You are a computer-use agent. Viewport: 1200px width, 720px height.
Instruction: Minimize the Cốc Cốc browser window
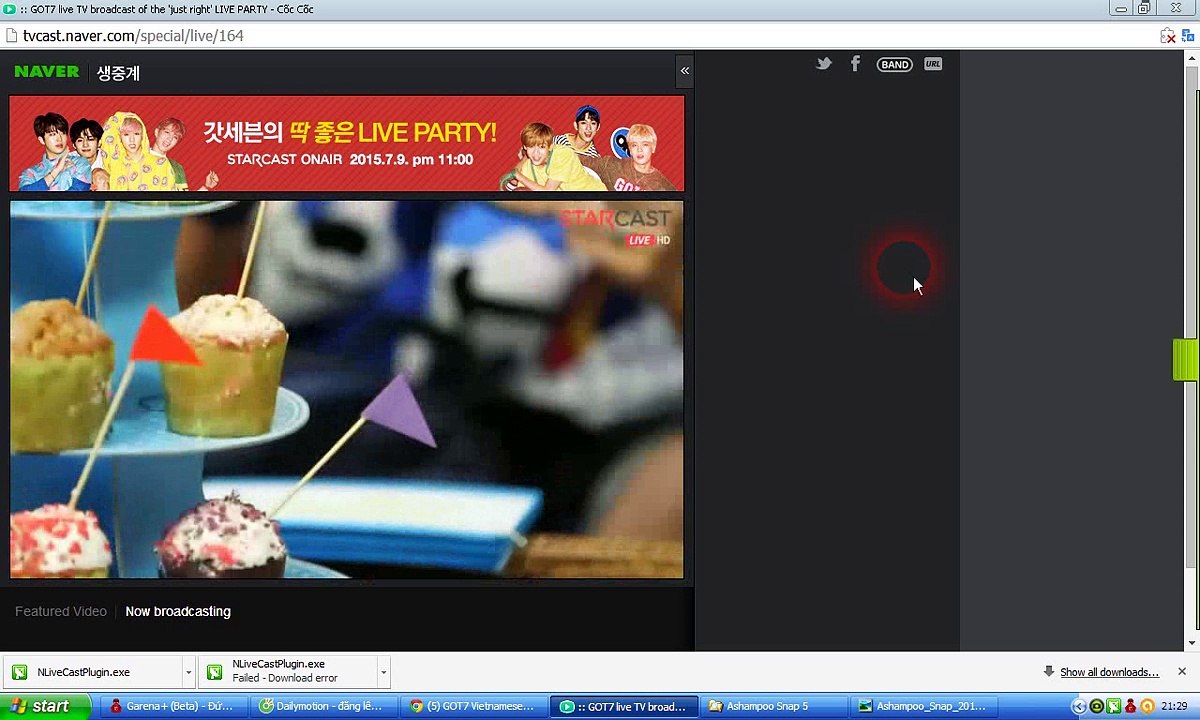(1121, 8)
